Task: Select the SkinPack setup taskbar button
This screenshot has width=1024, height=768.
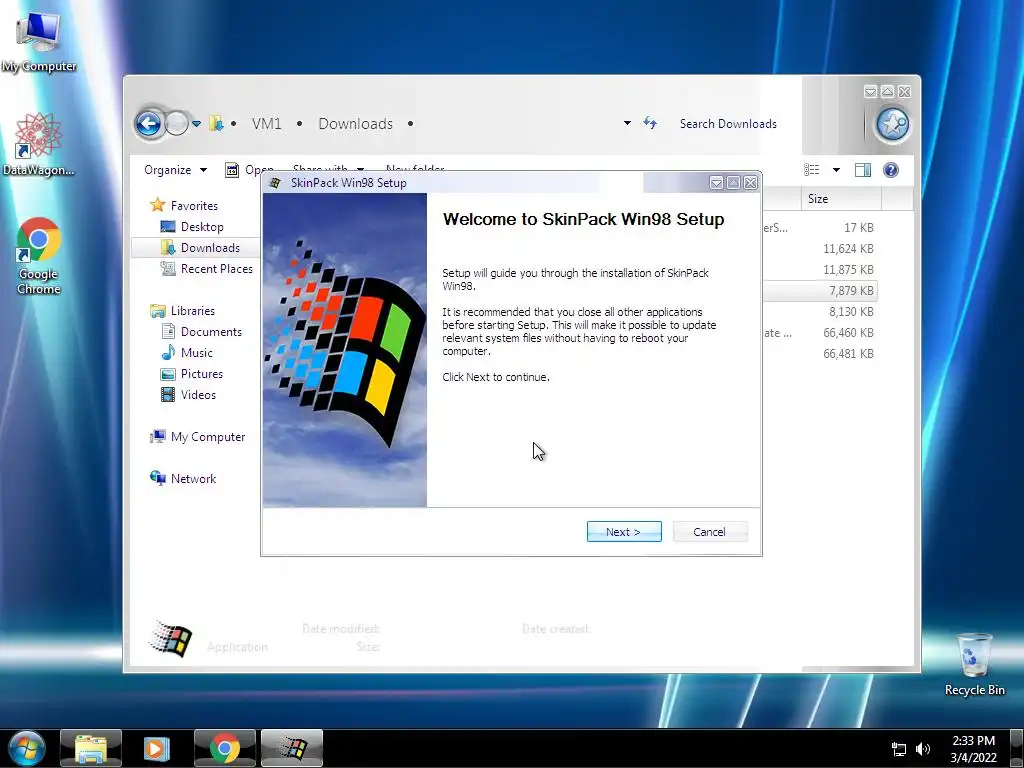Action: [x=292, y=748]
